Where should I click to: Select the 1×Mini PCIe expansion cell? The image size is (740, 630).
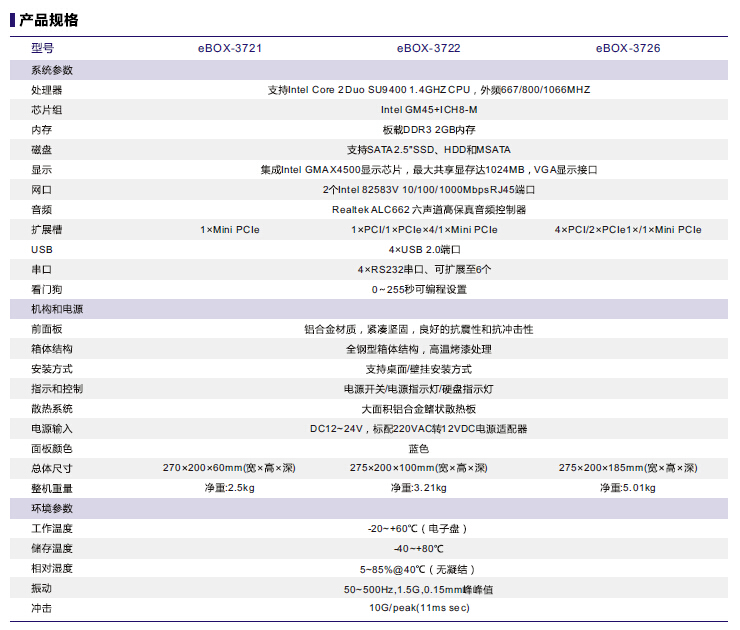click(x=230, y=230)
